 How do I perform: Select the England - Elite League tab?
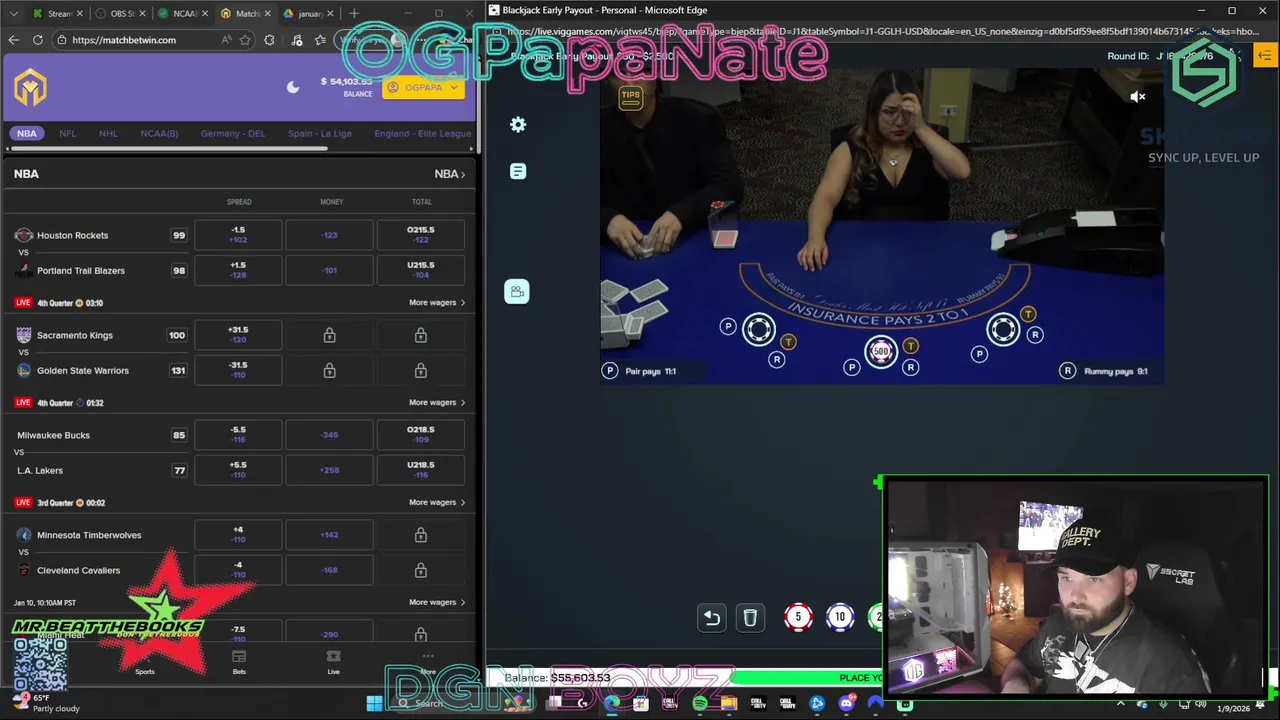coord(423,133)
